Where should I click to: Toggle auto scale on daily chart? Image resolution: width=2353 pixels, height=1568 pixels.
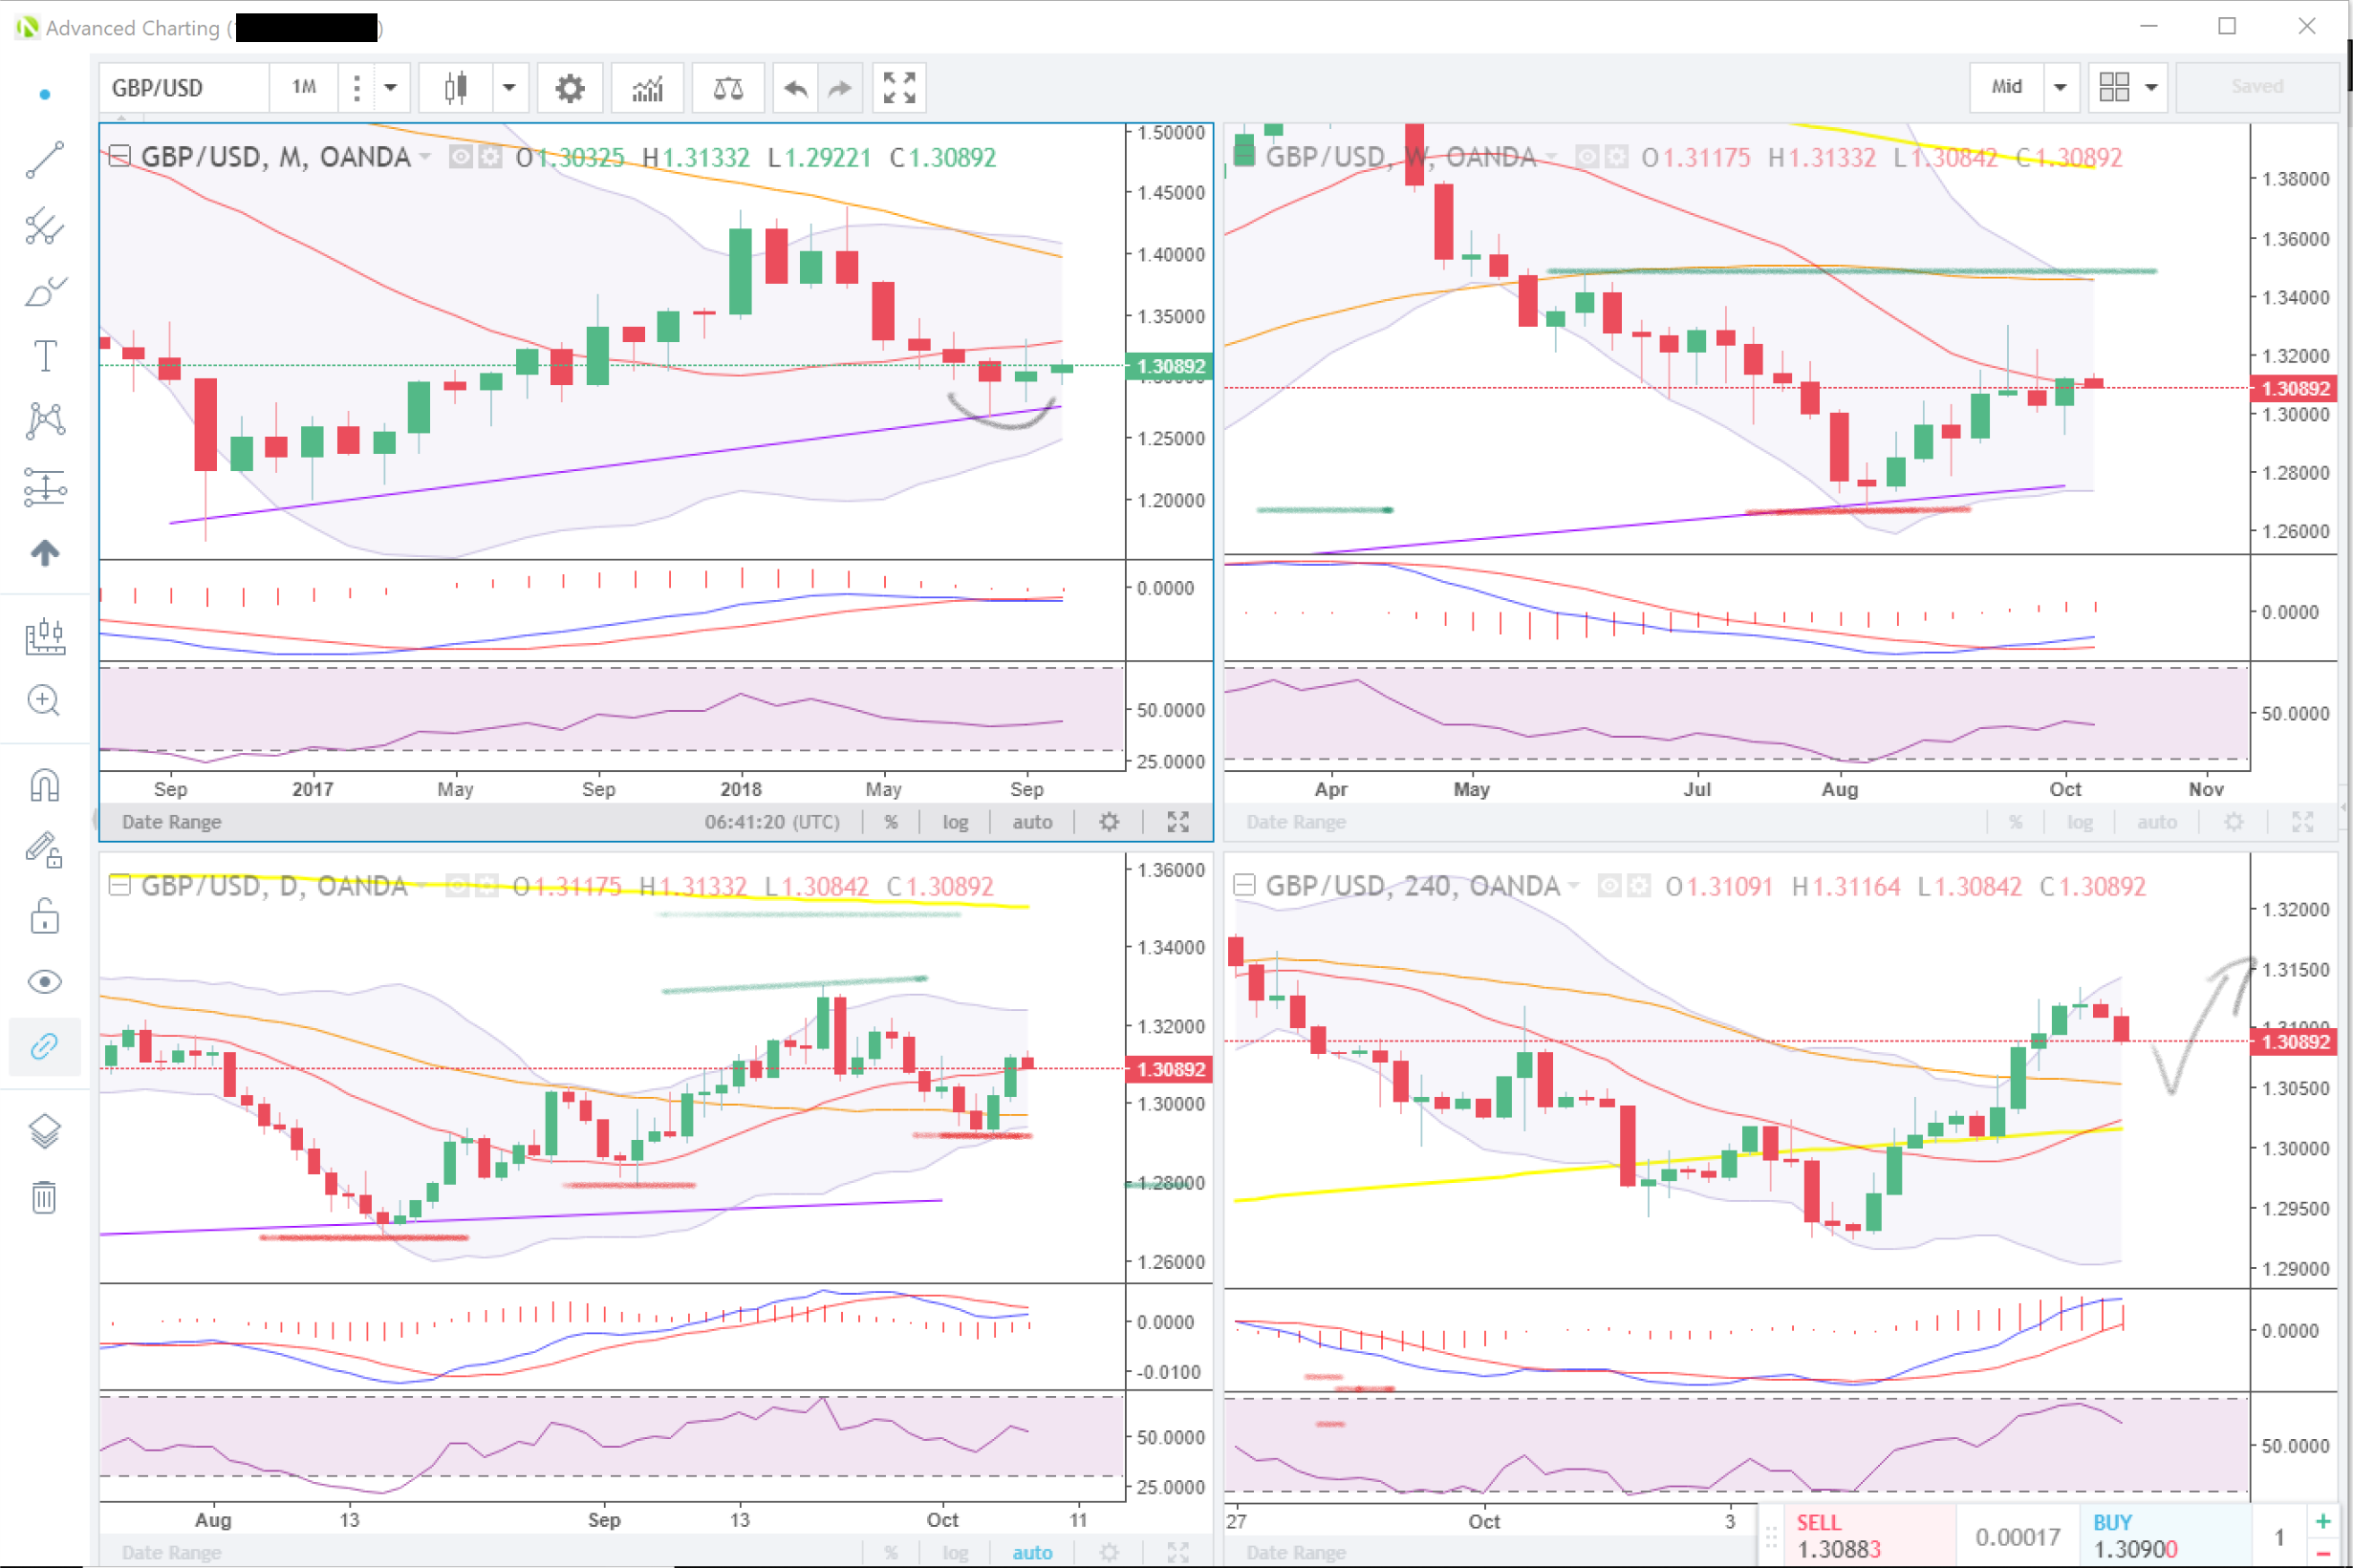1031,1552
